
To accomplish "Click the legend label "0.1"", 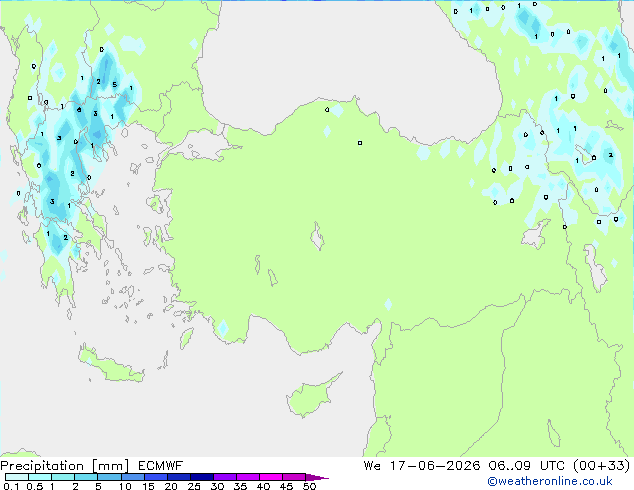I will pos(11,486).
